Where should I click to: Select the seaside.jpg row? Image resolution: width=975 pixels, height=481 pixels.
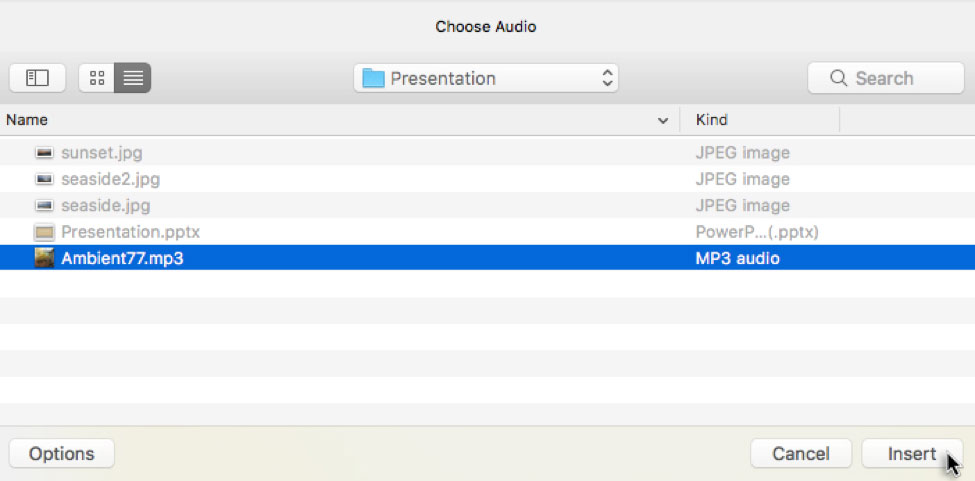tap(105, 206)
